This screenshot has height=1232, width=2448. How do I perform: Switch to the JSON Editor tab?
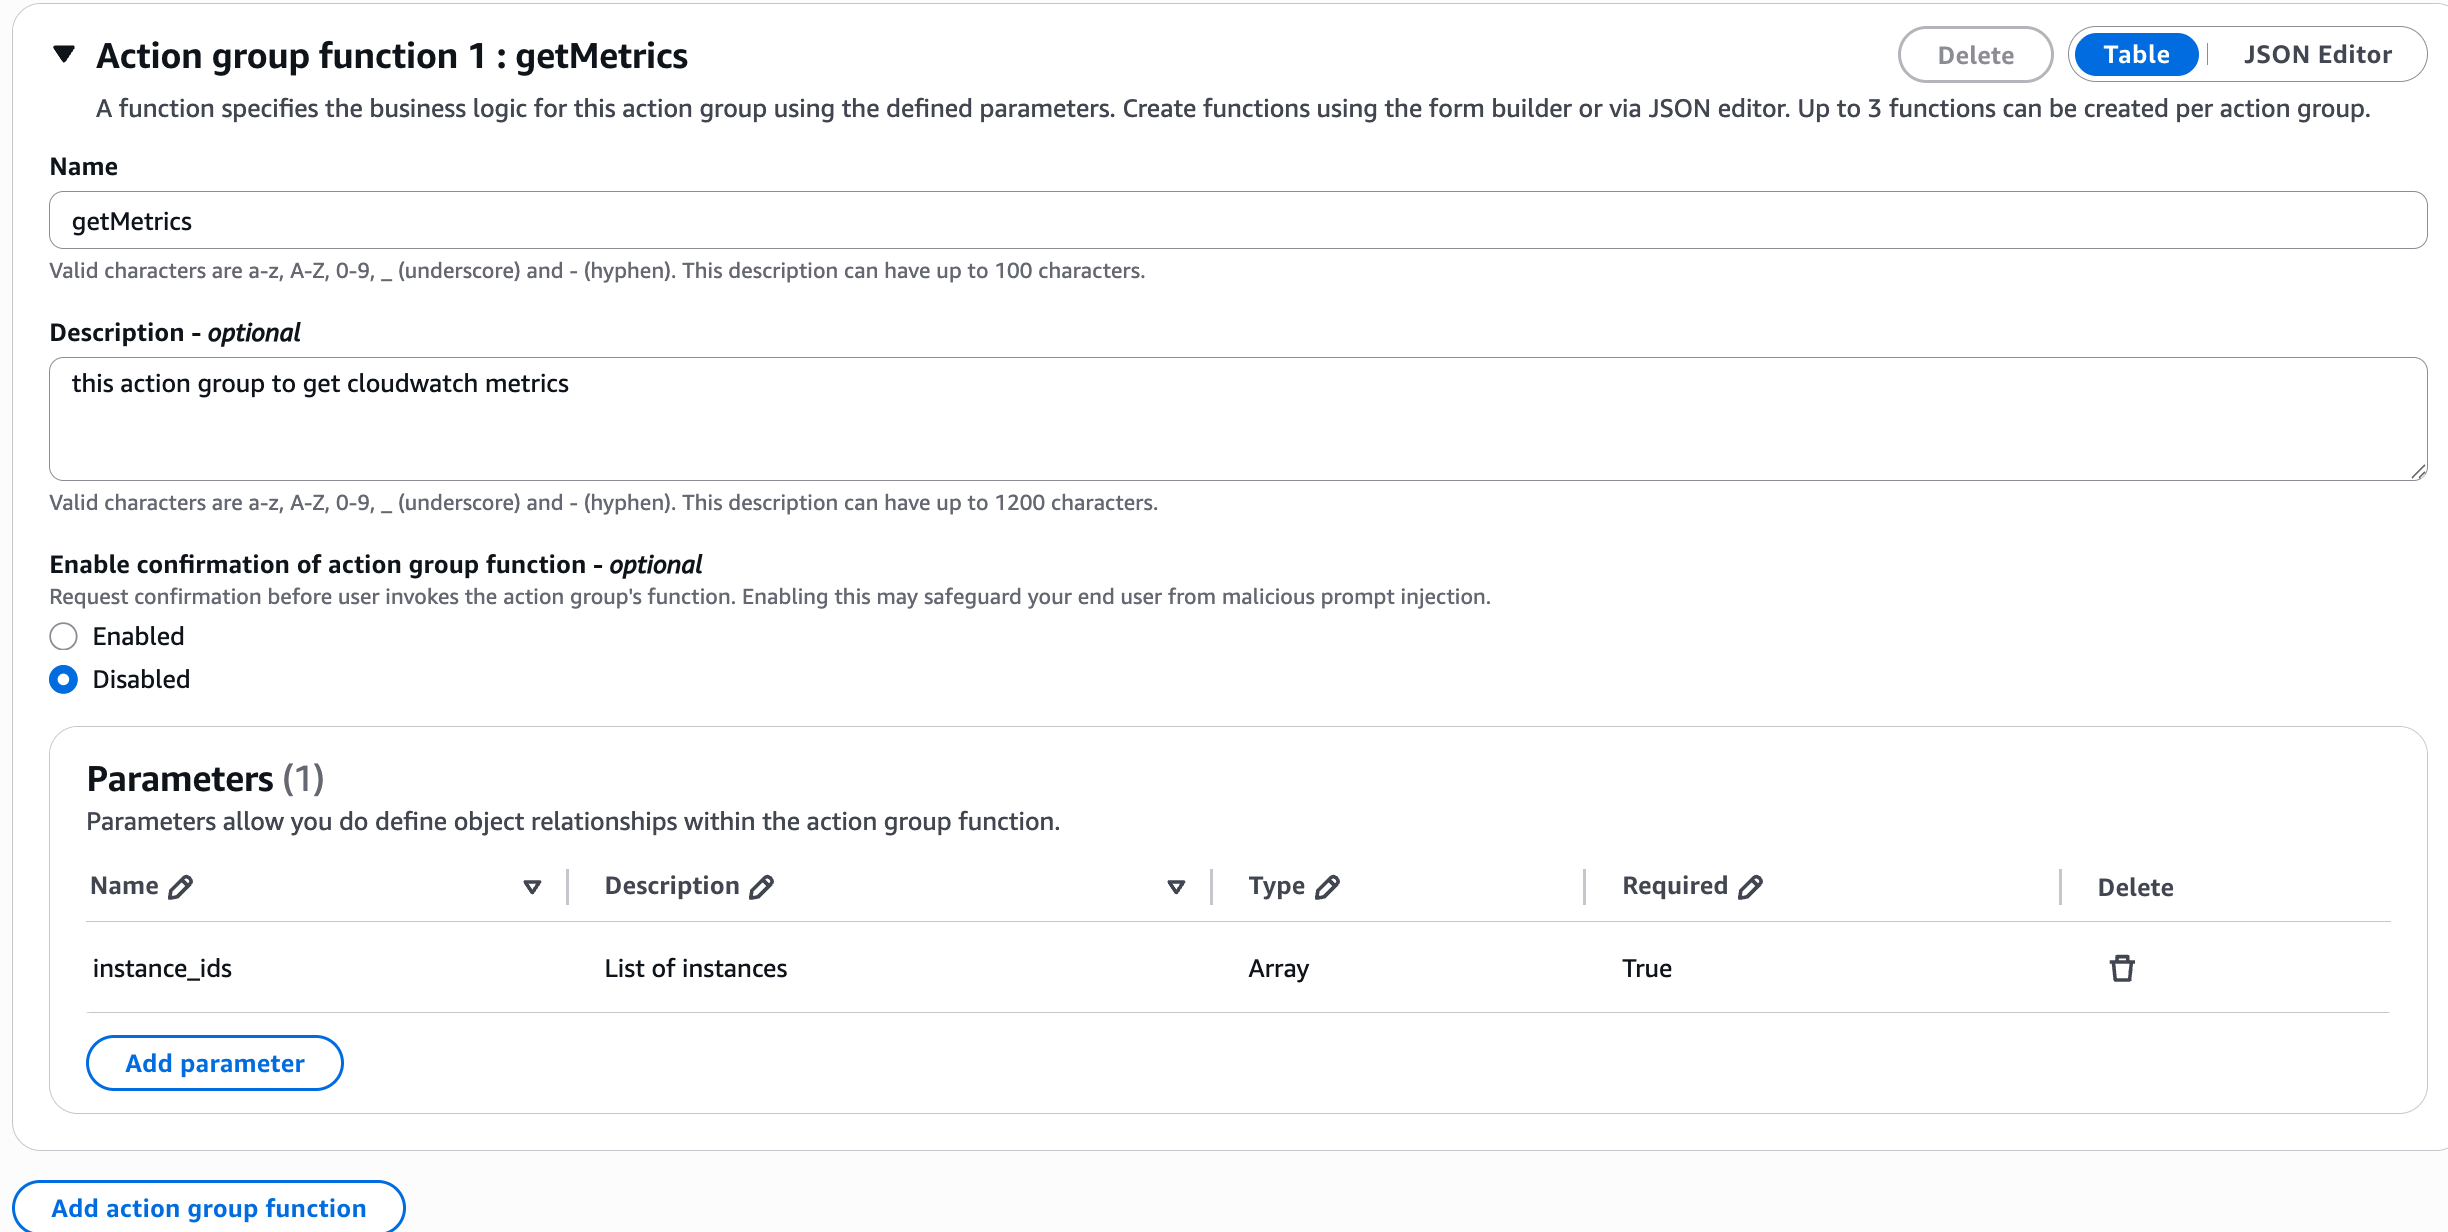[x=2317, y=55]
